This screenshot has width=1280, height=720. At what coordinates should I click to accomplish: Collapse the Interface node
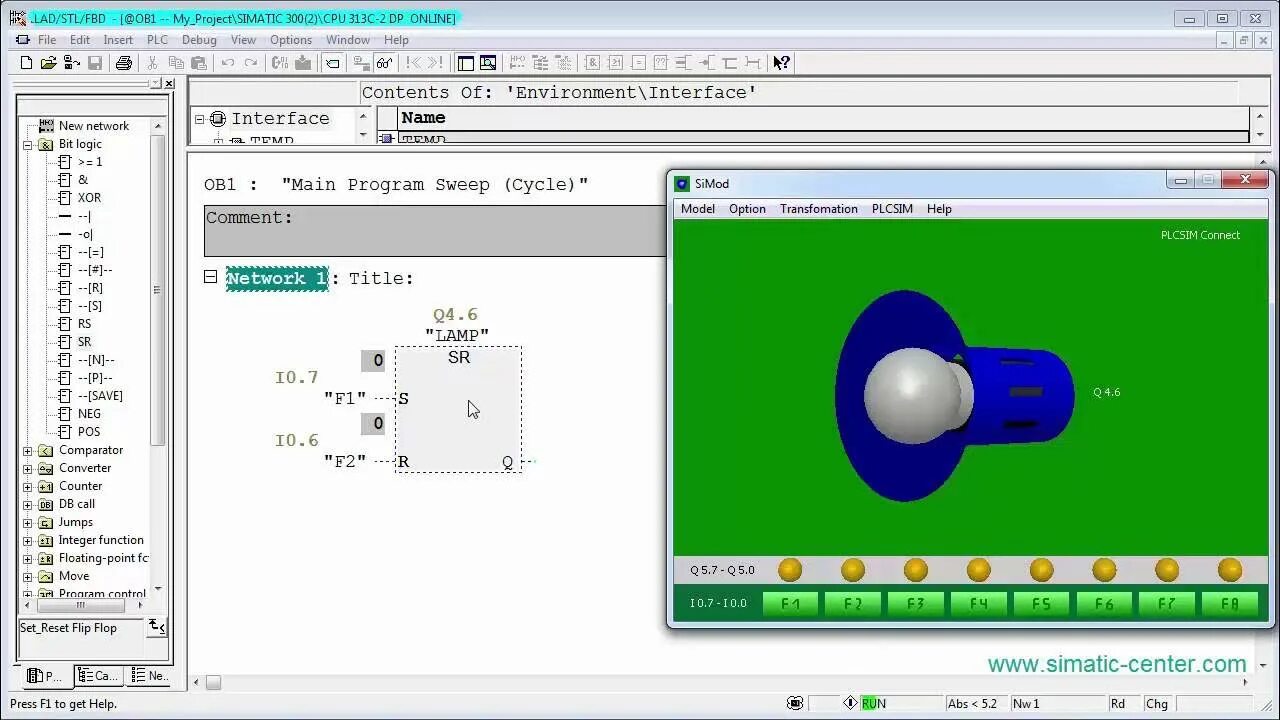pos(199,119)
